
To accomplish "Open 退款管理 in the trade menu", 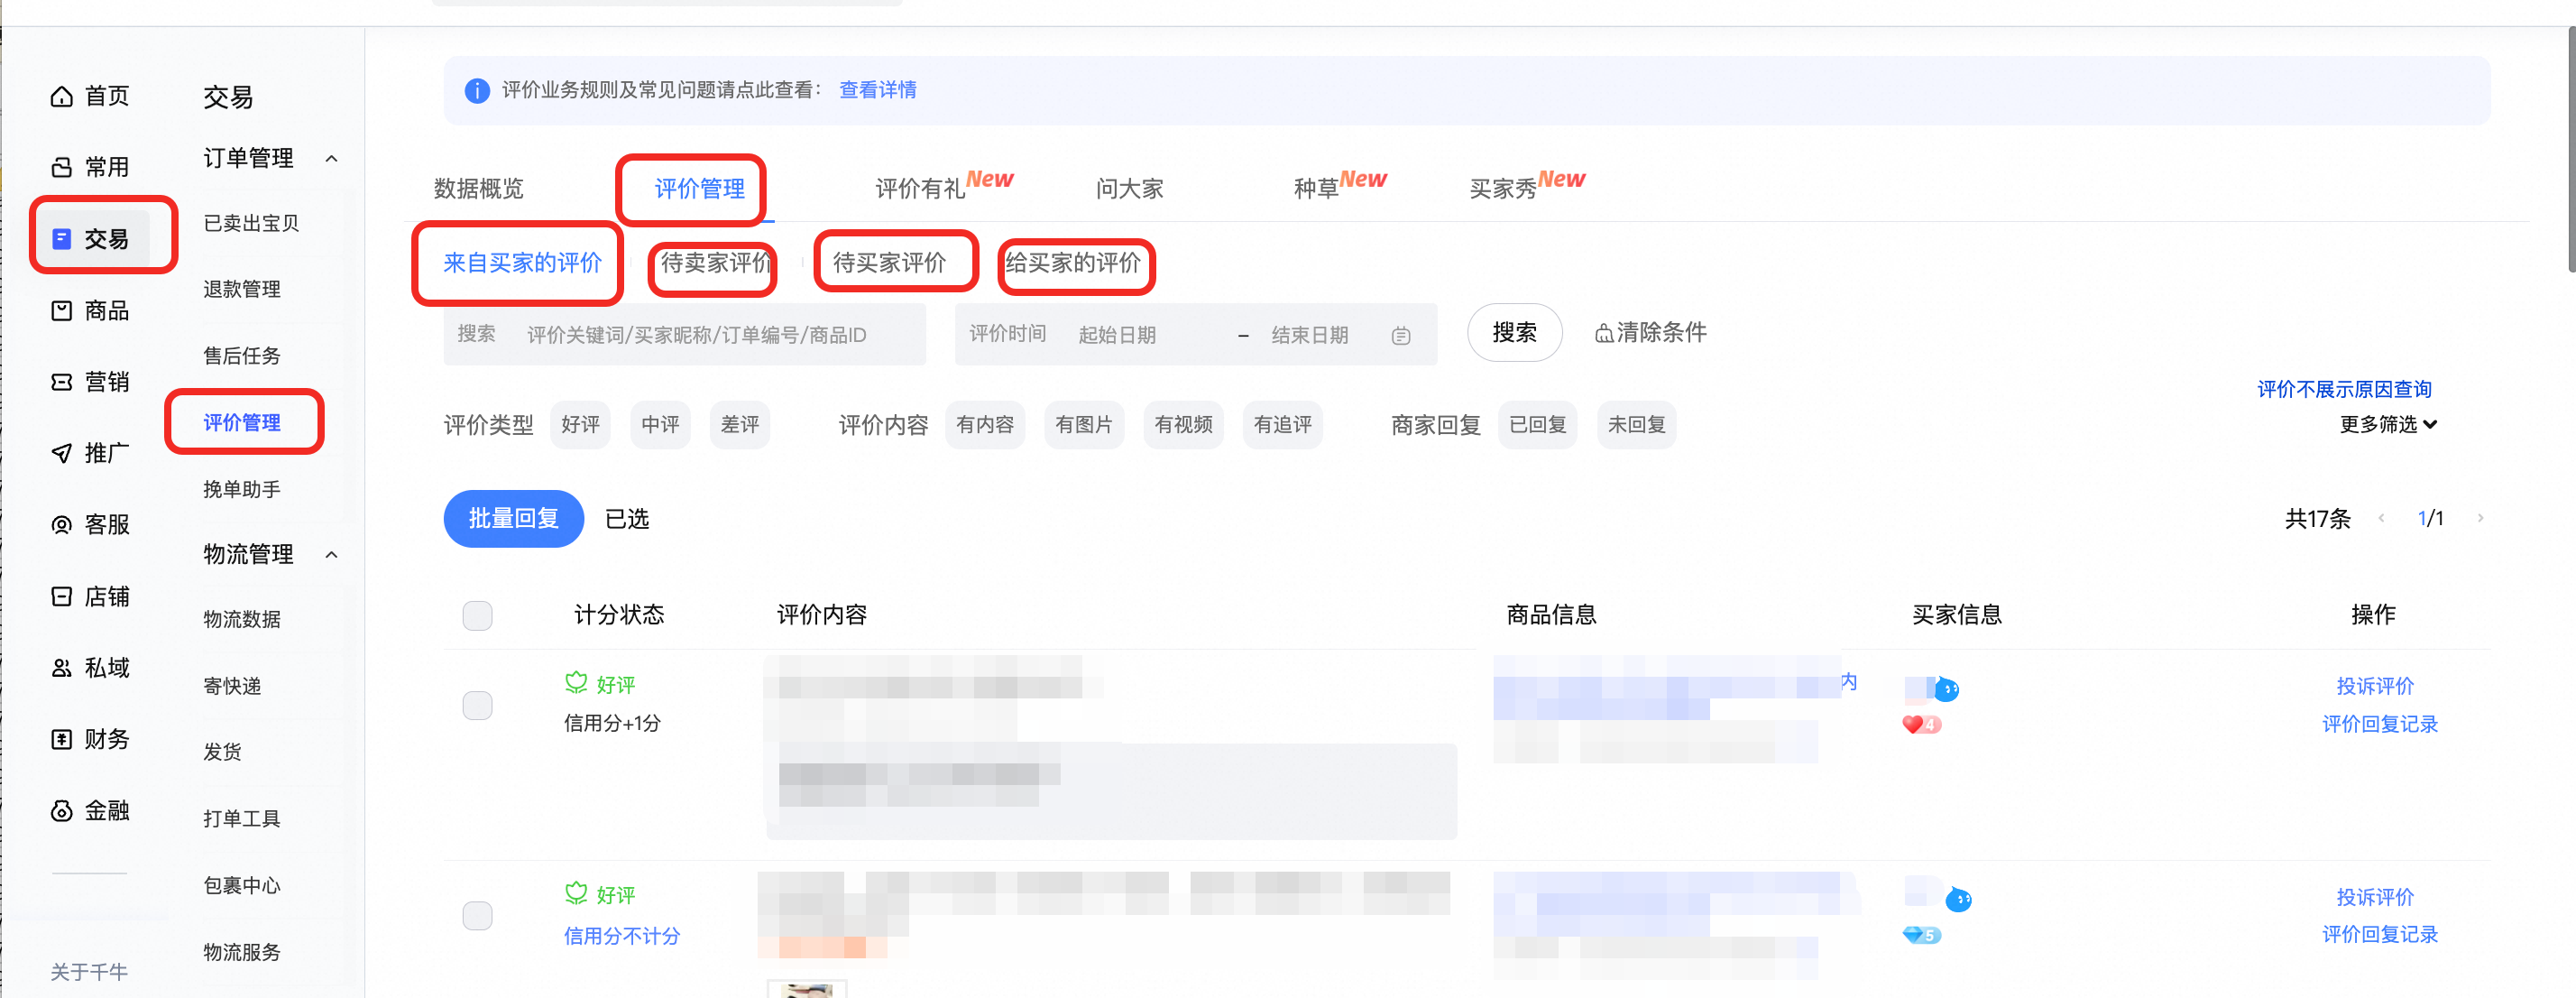I will [x=242, y=289].
